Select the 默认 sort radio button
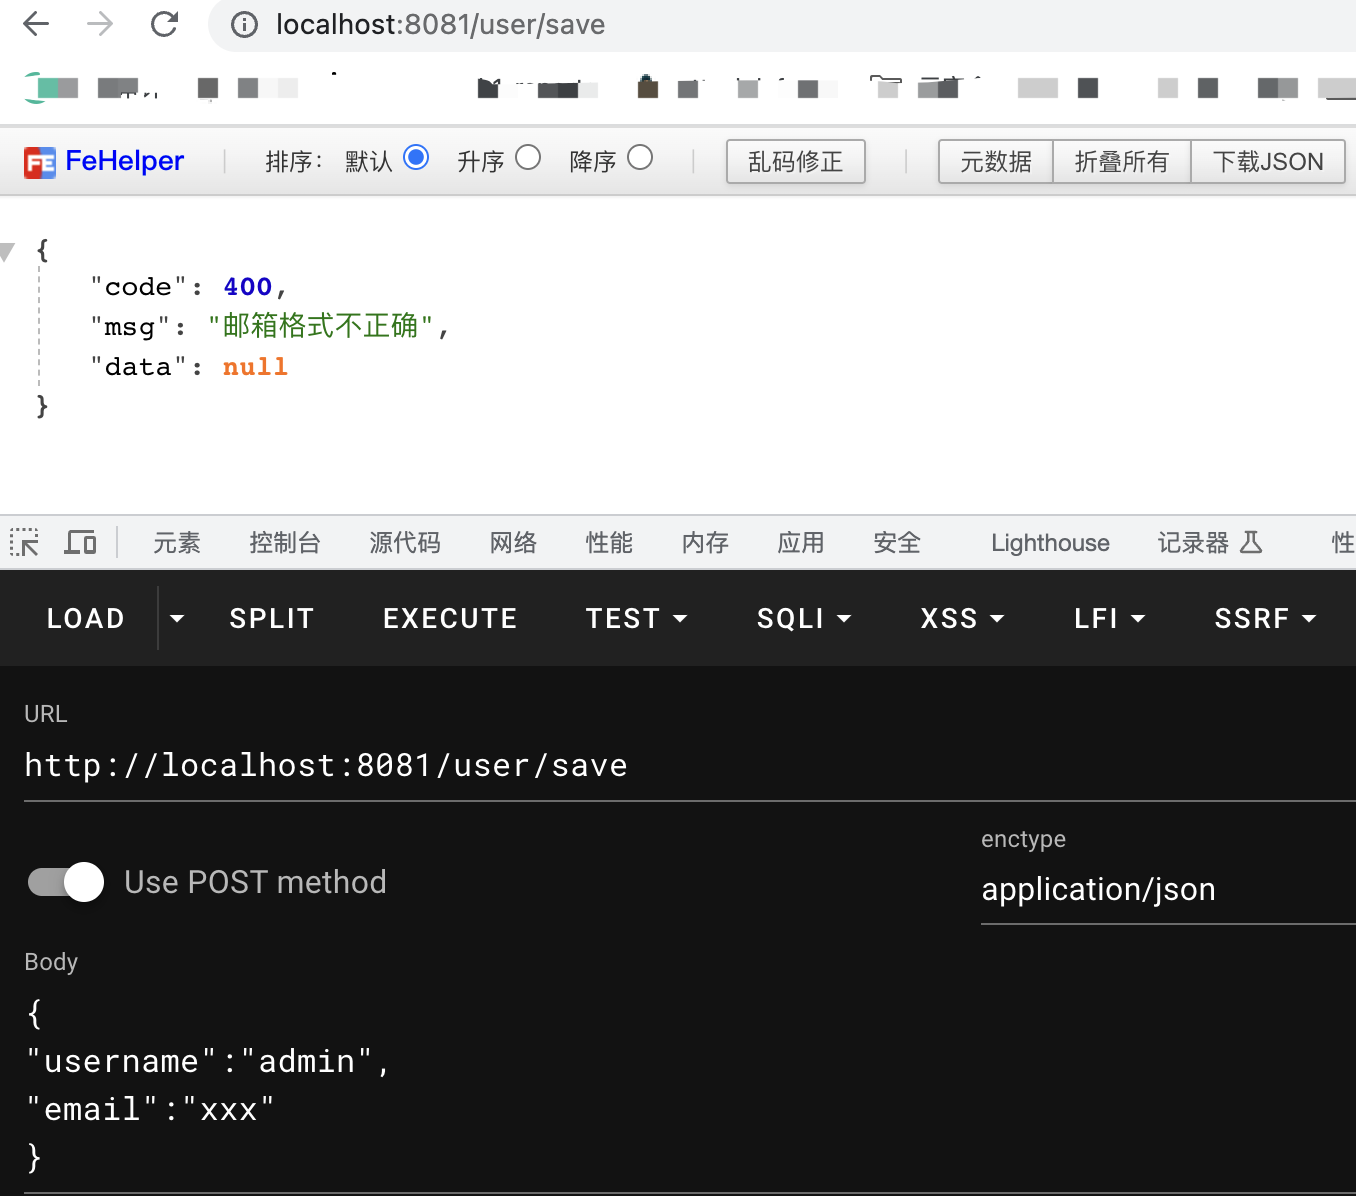Screen dimensions: 1356x1196 pos(416,158)
